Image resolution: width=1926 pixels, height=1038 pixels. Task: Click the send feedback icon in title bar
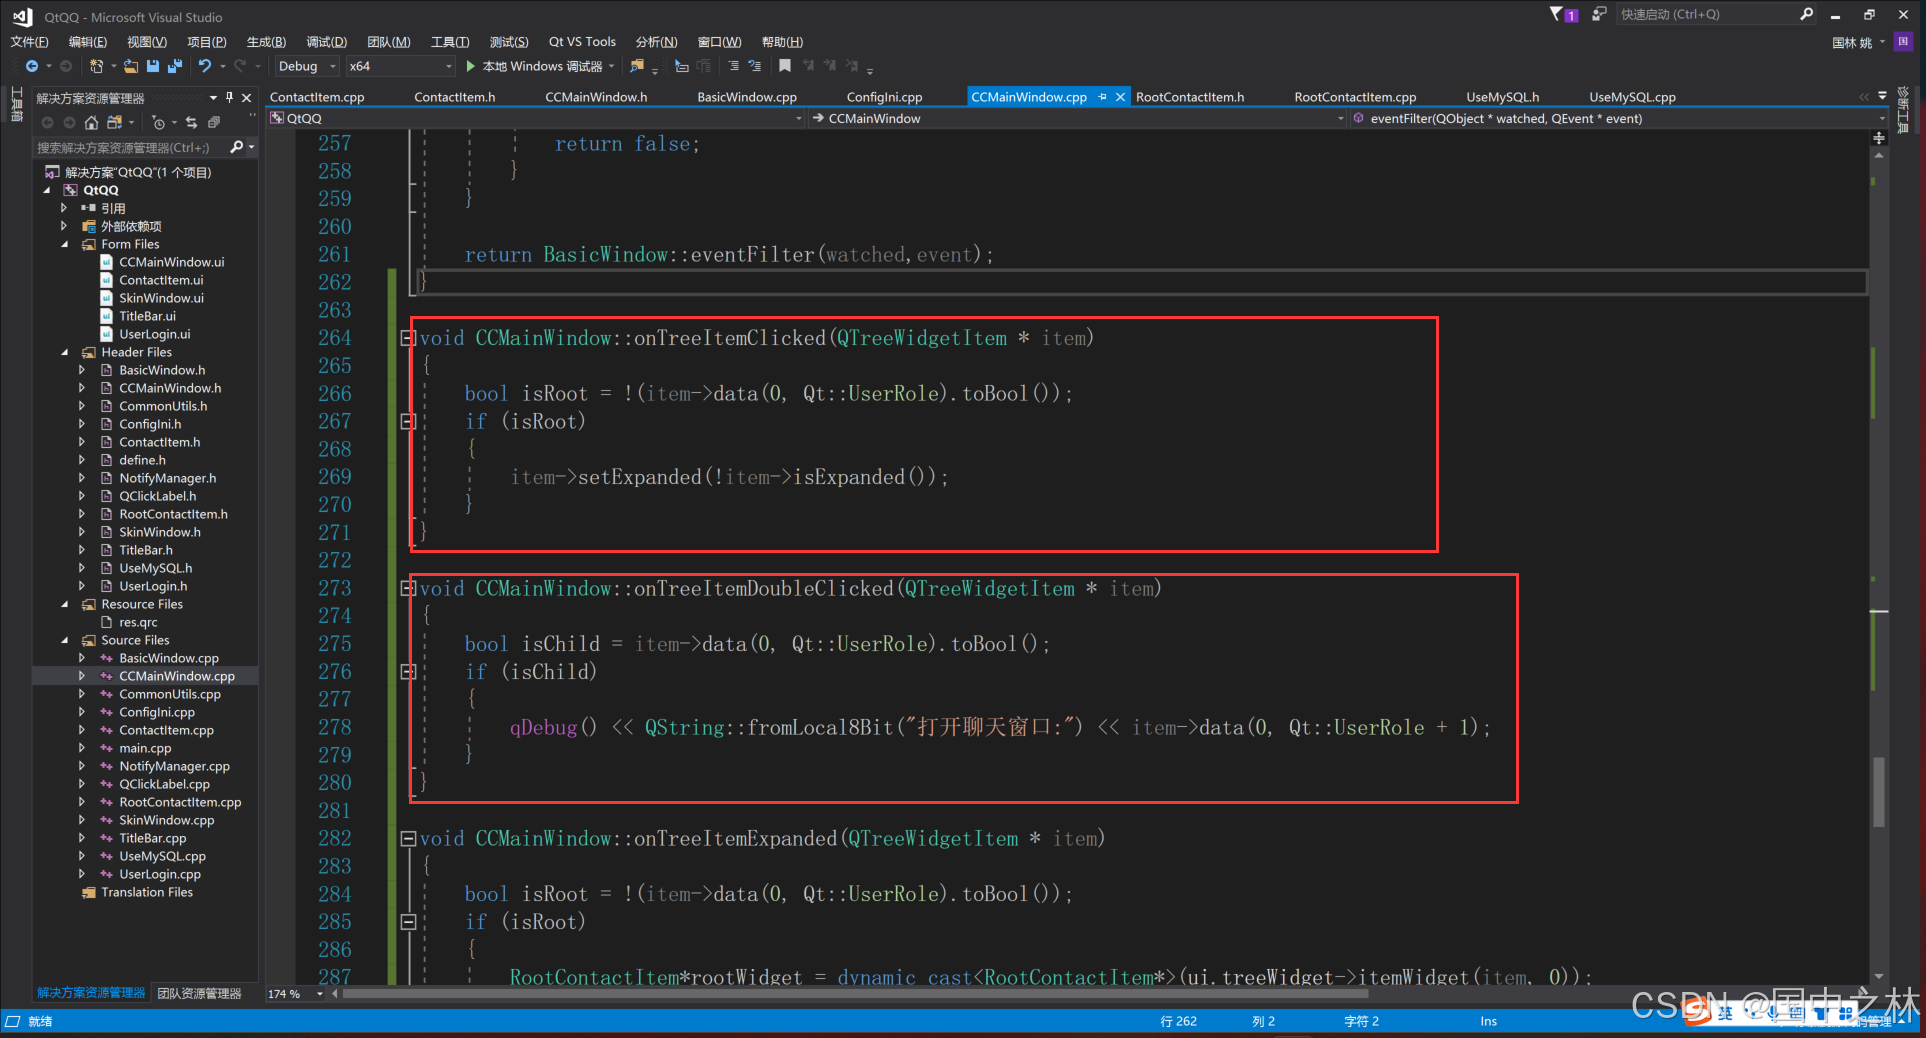click(x=1599, y=14)
